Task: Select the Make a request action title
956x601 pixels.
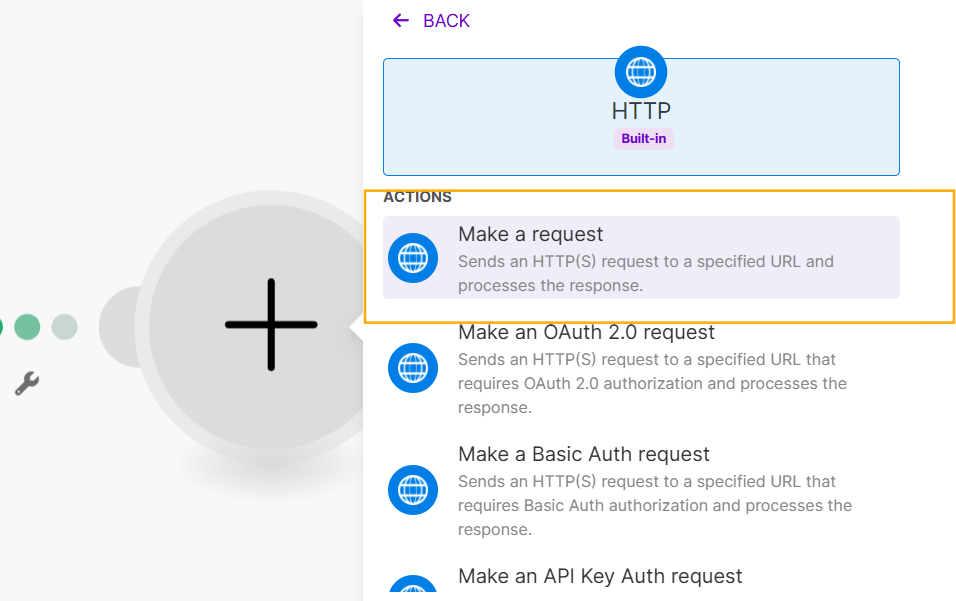Action: click(530, 234)
